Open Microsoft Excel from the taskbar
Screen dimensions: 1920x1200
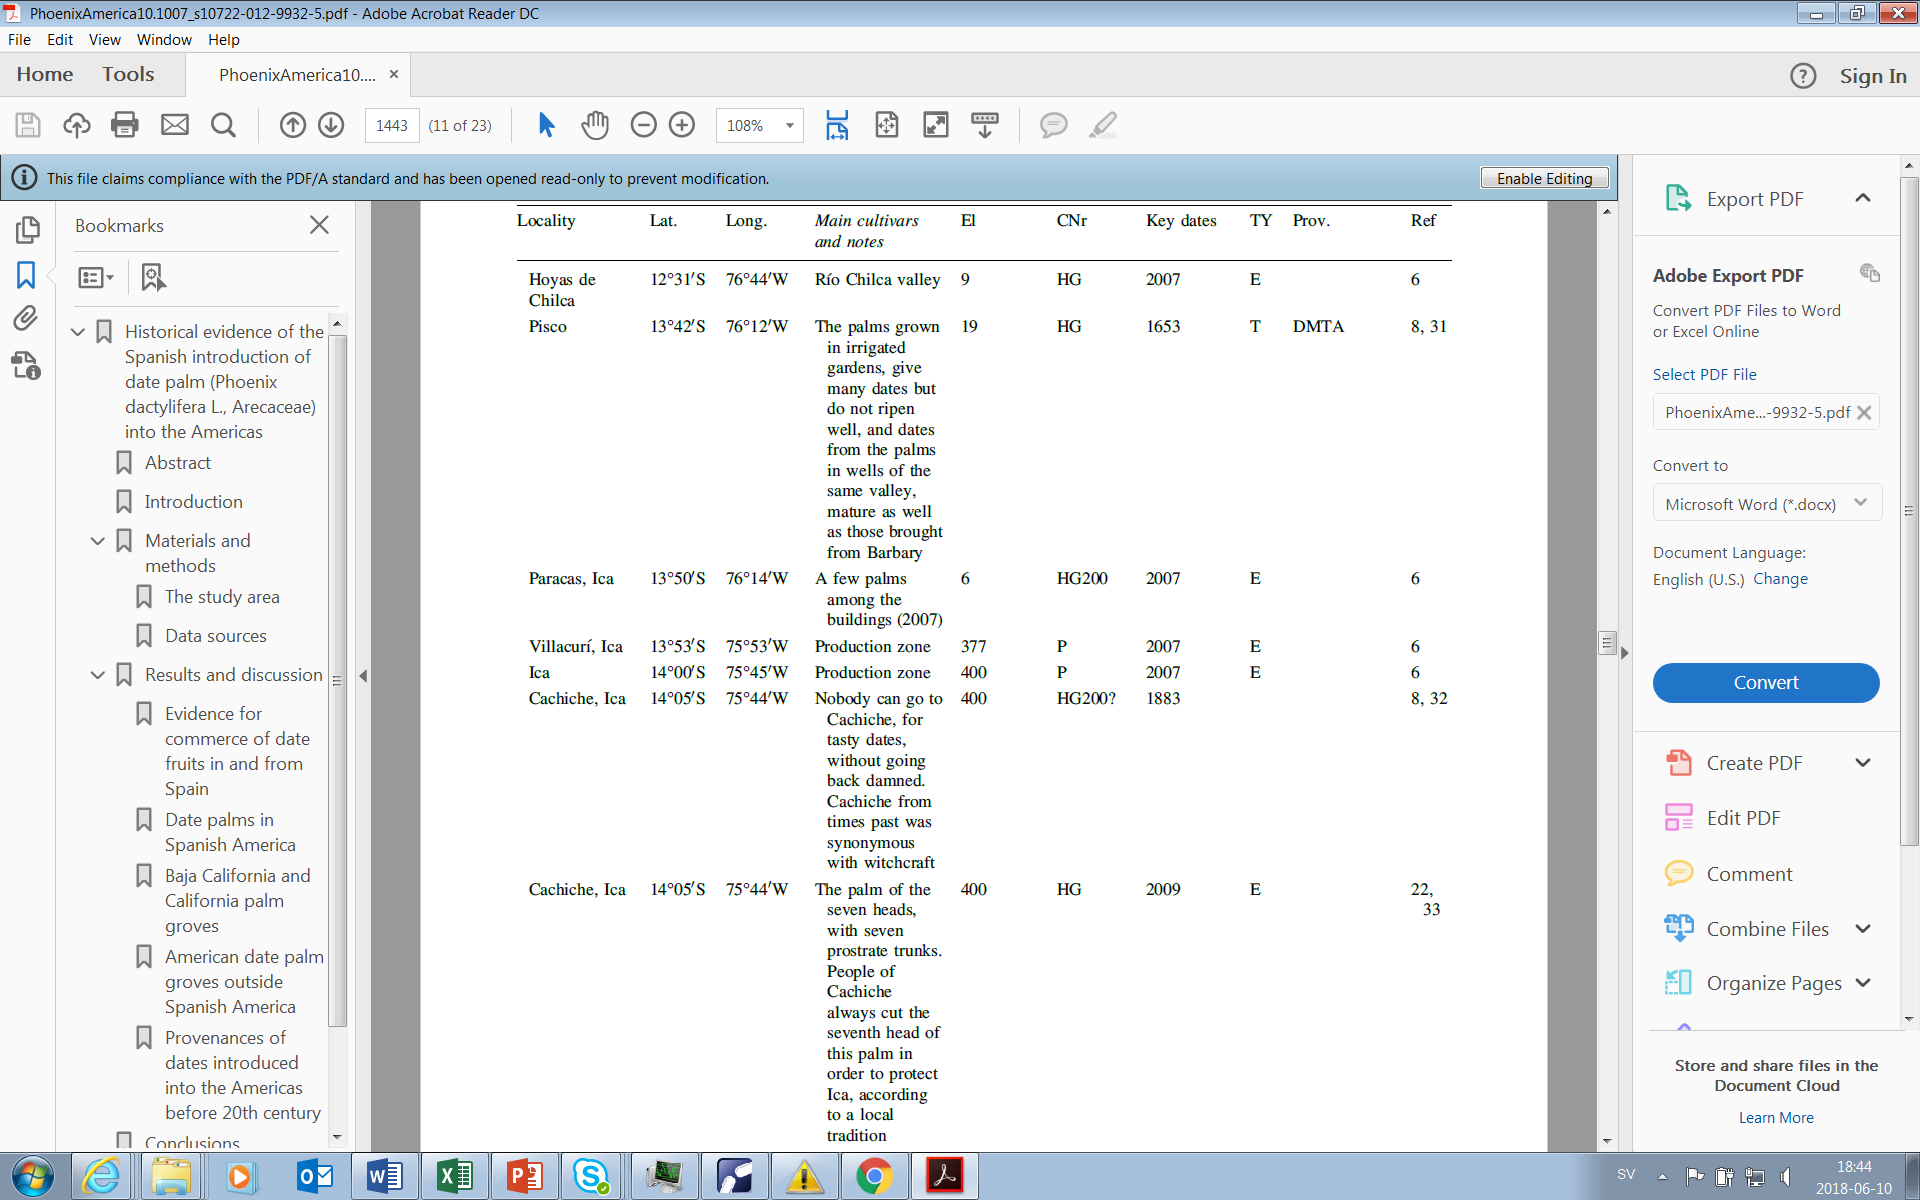[455, 1176]
